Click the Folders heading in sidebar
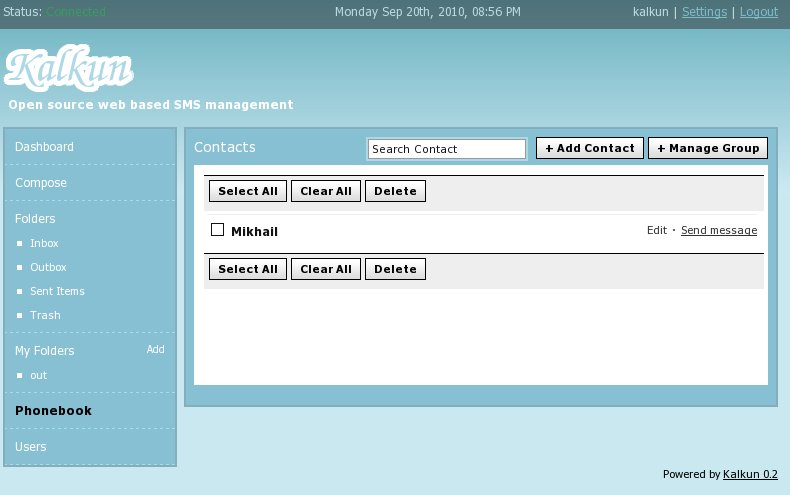The image size is (790, 495). 35,218
